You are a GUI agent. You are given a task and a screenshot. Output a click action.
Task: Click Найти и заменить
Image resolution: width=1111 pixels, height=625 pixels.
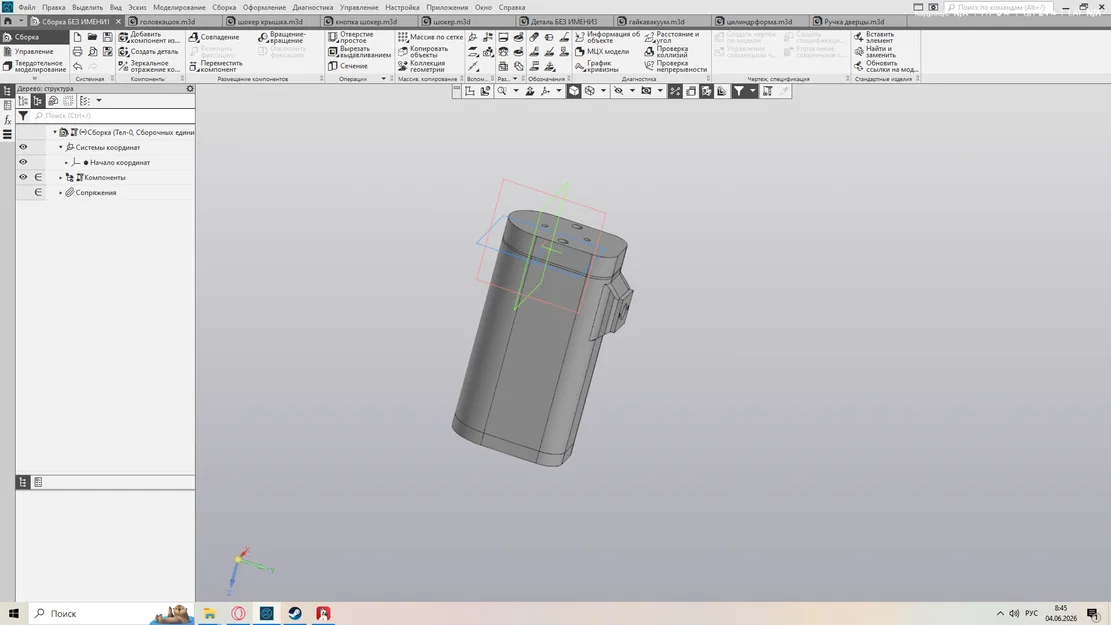coord(875,52)
